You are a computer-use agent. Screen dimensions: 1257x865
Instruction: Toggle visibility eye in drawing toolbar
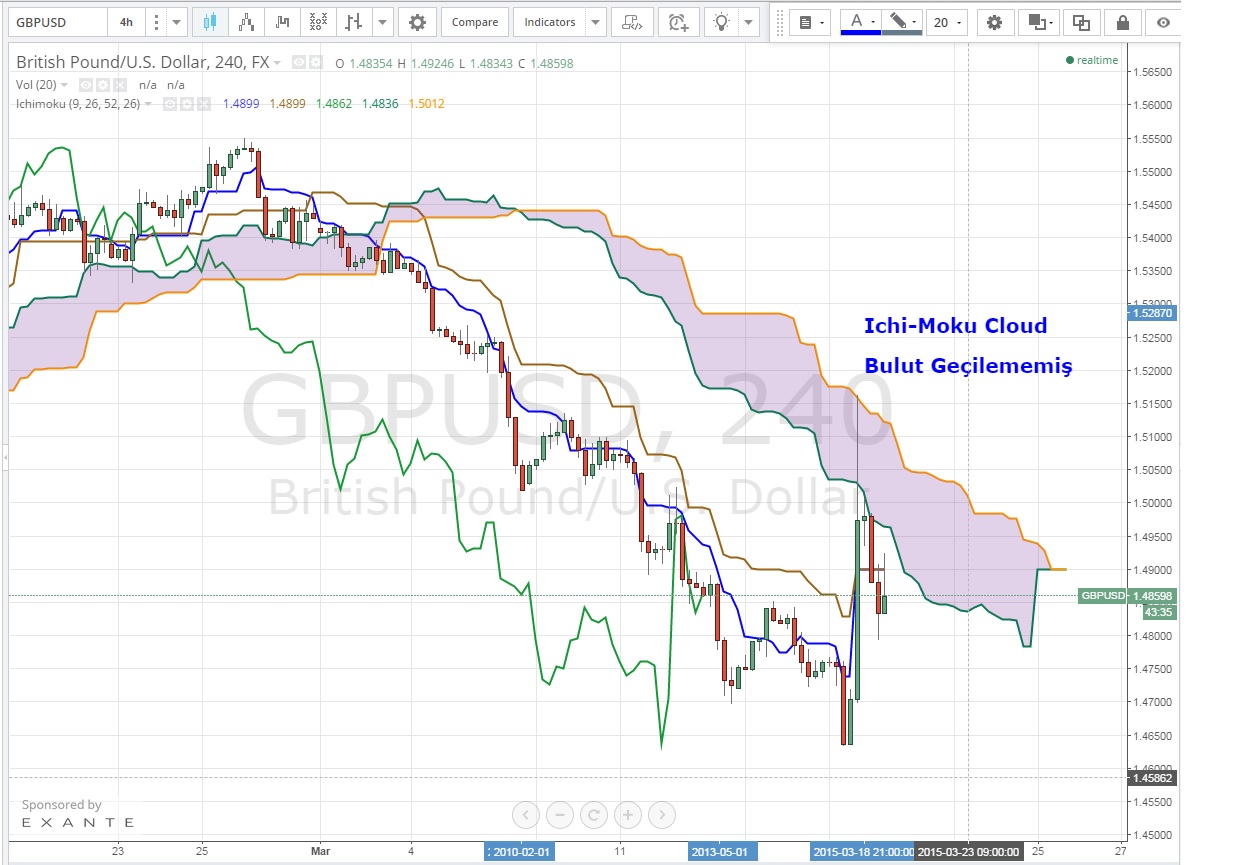(1162, 22)
